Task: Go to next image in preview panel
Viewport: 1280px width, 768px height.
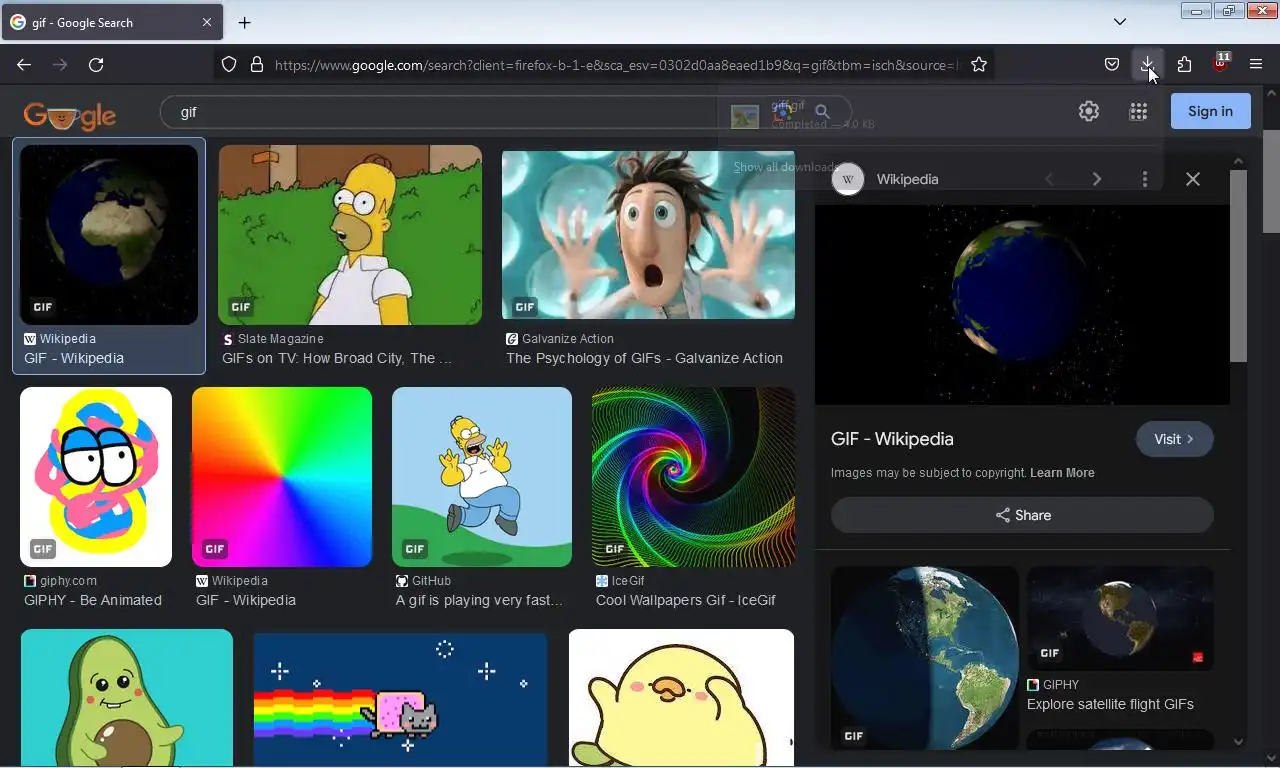Action: tap(1097, 179)
